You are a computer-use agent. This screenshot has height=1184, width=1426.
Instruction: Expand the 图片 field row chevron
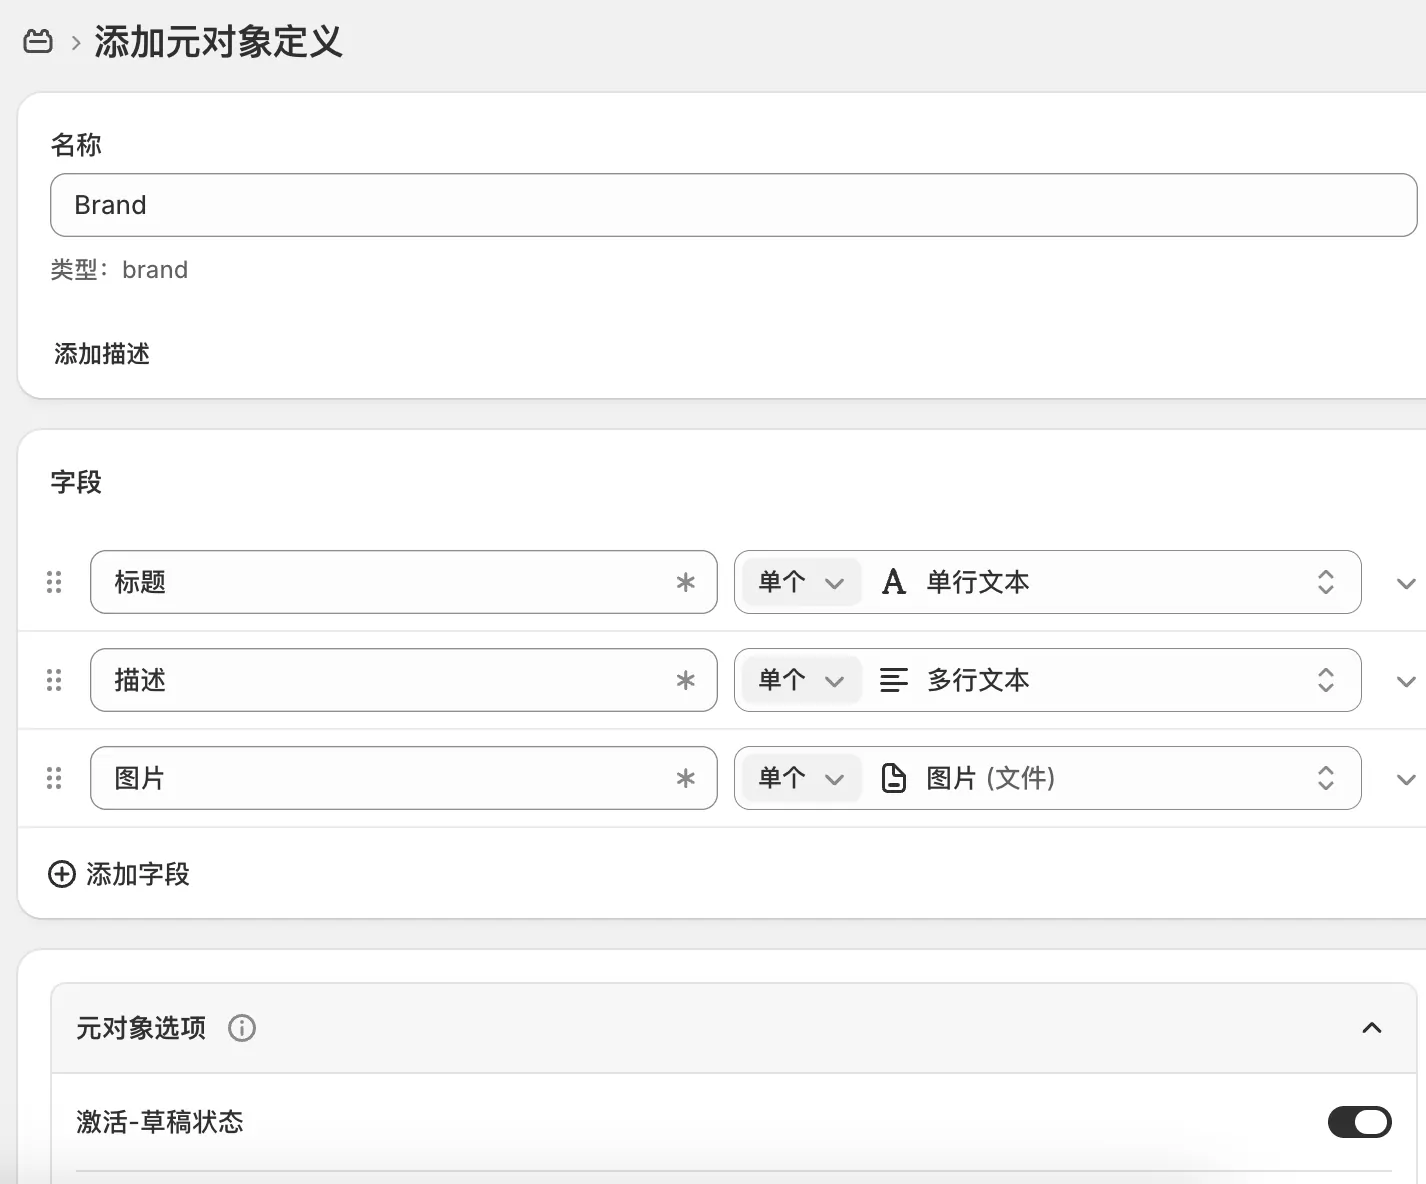click(x=1406, y=780)
